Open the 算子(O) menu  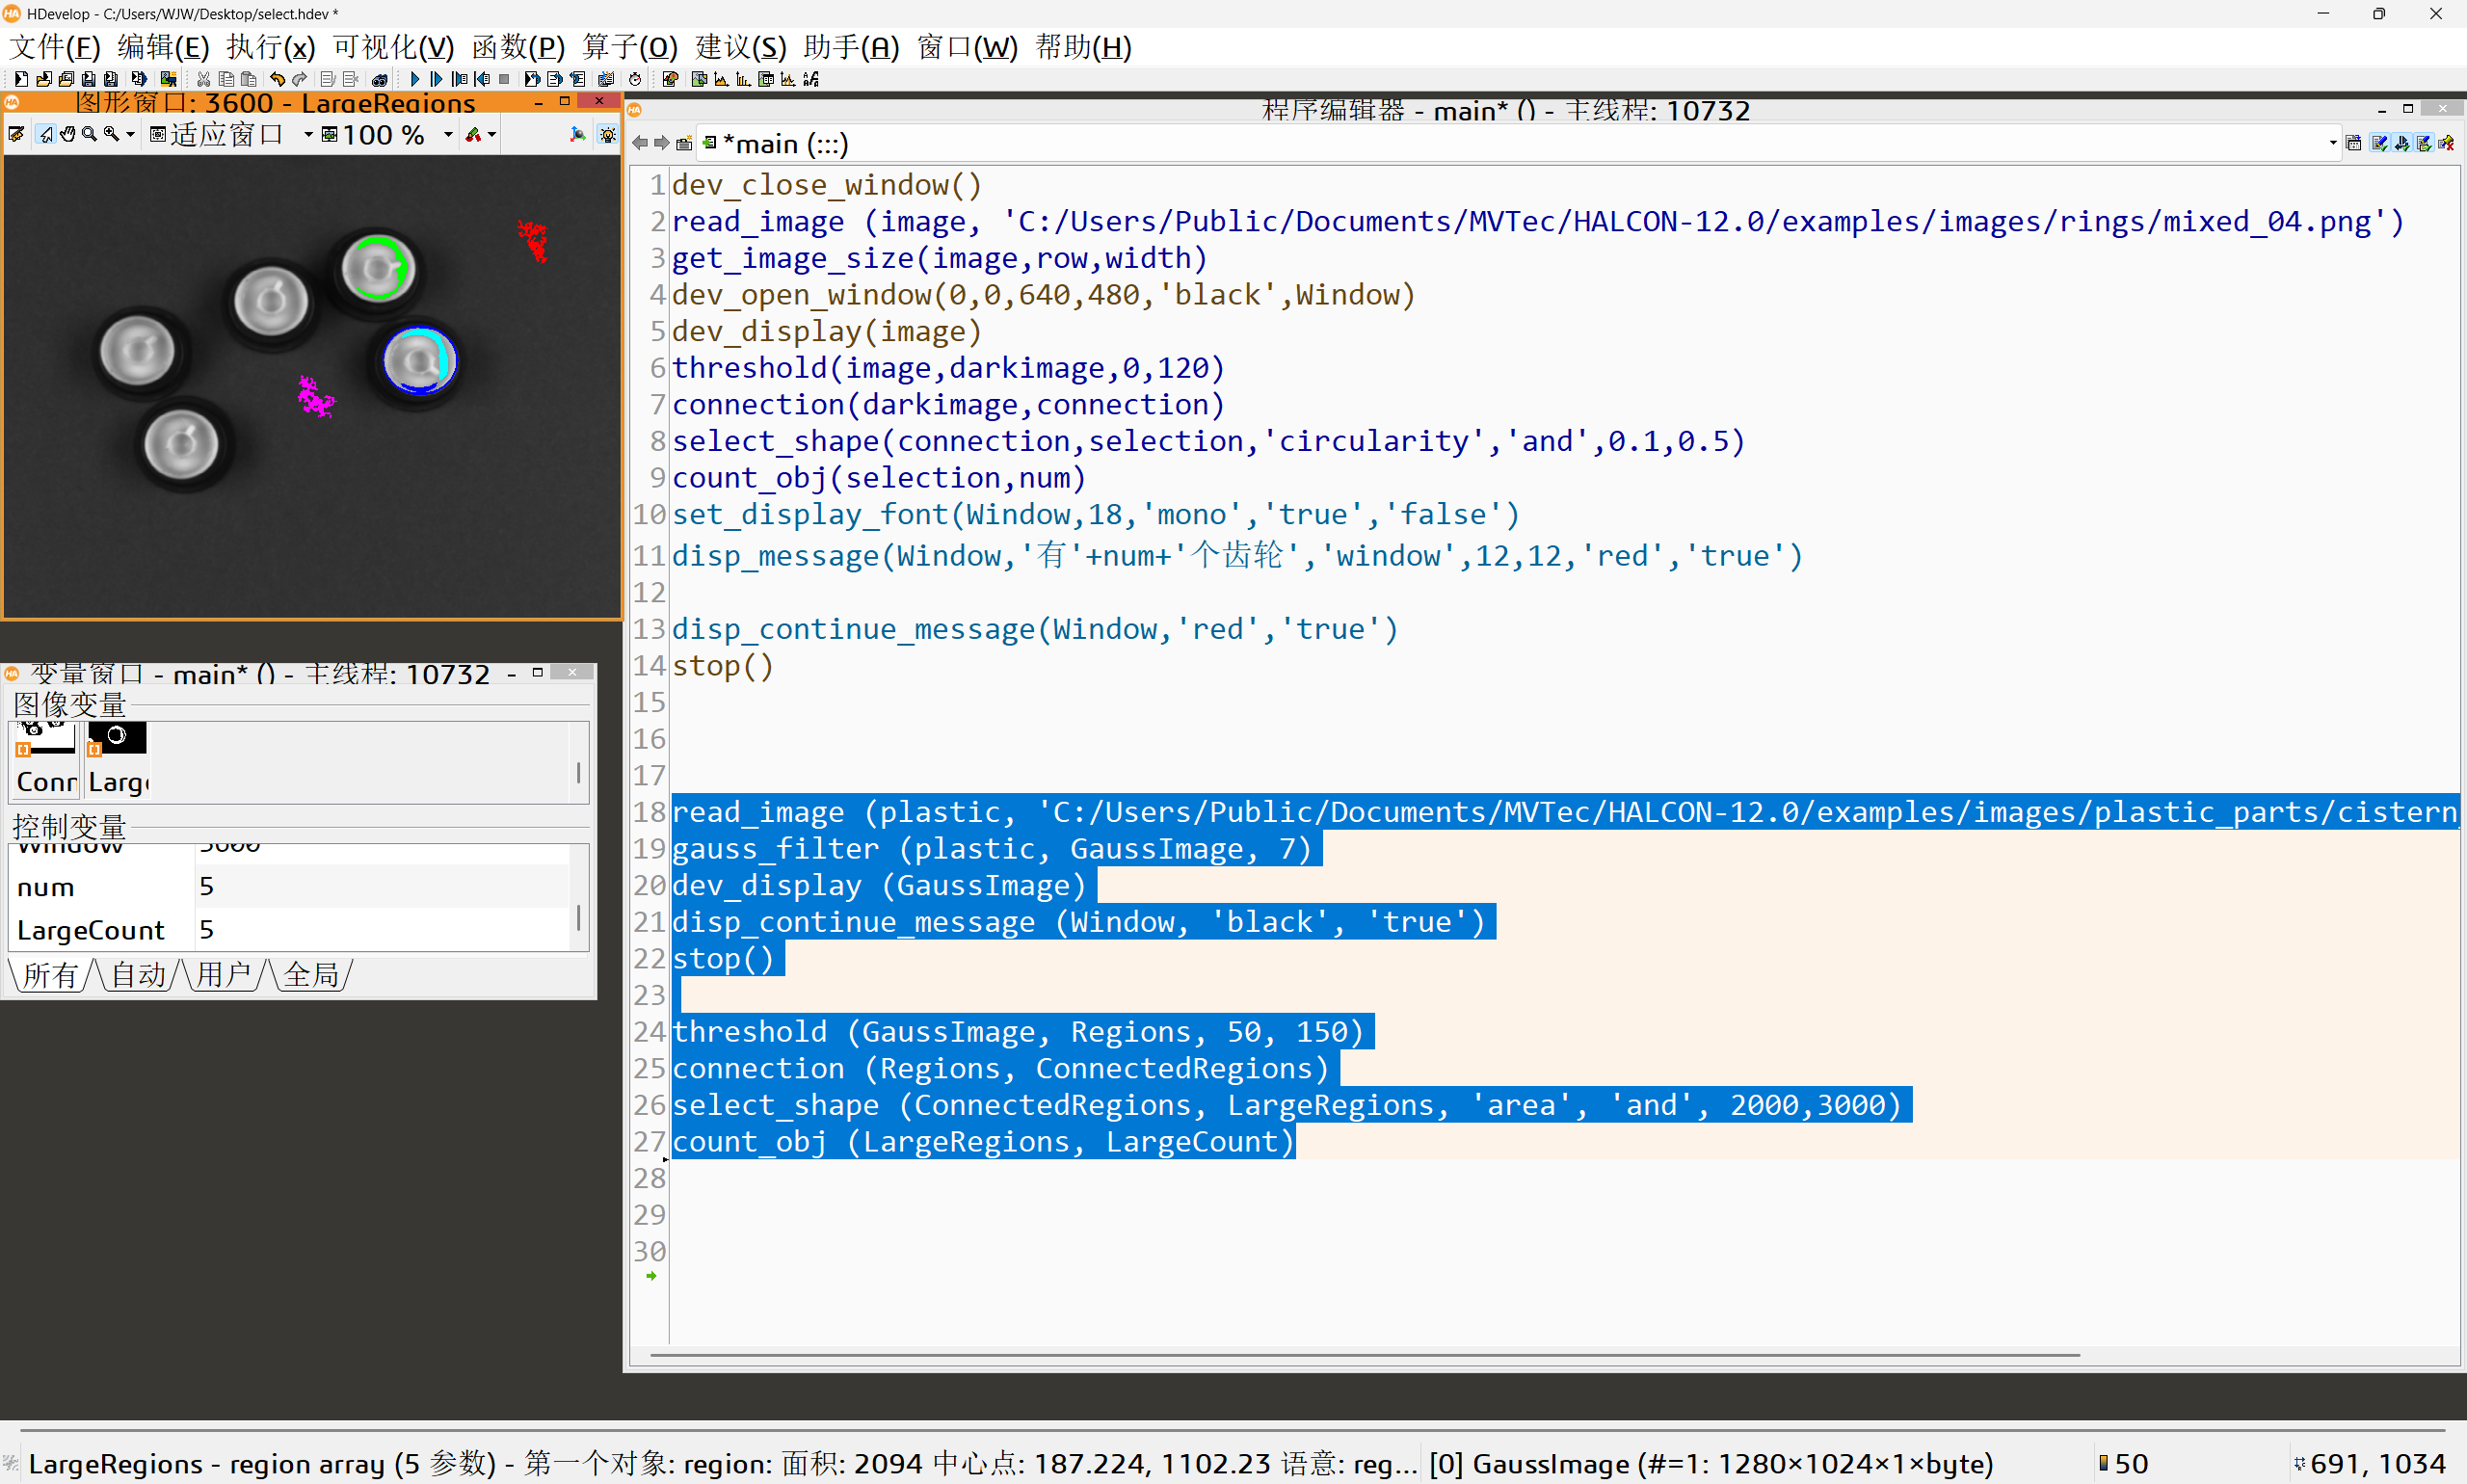click(x=629, y=47)
